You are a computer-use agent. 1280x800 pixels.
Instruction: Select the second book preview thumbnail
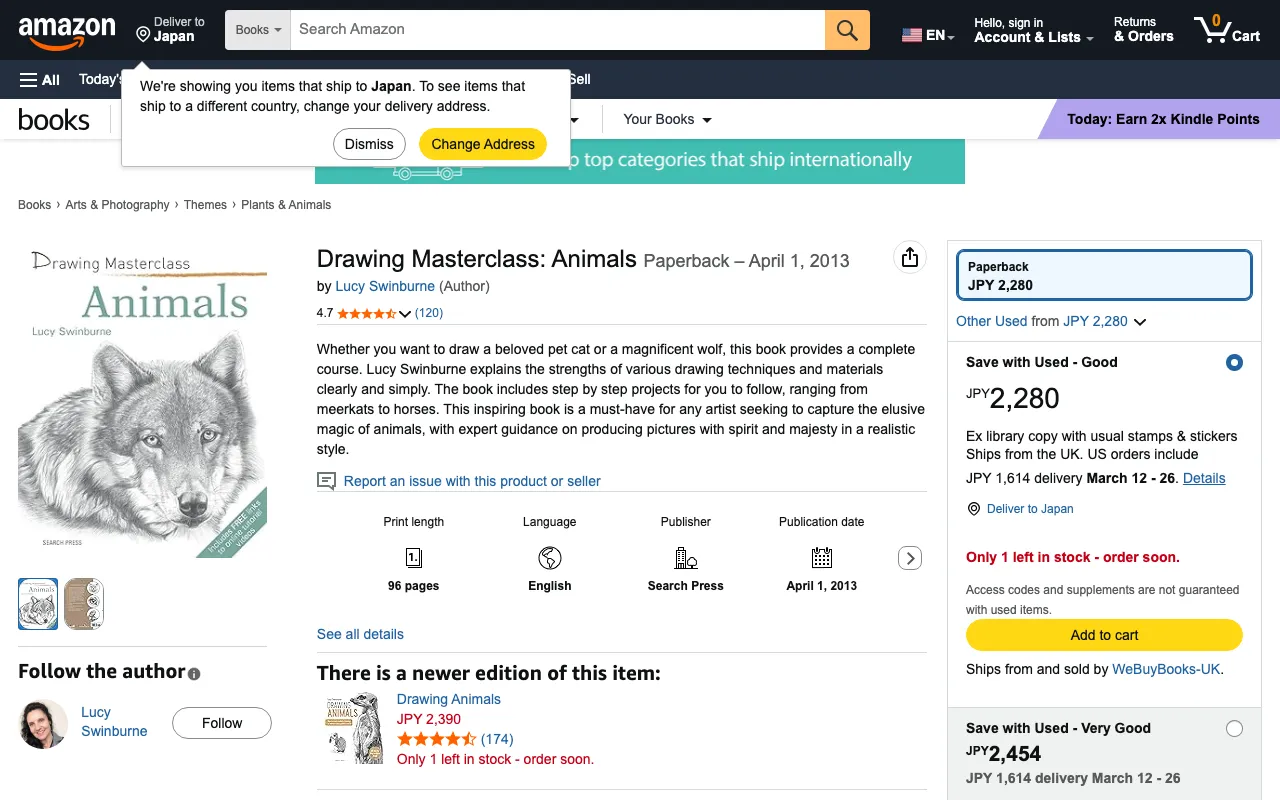84,604
